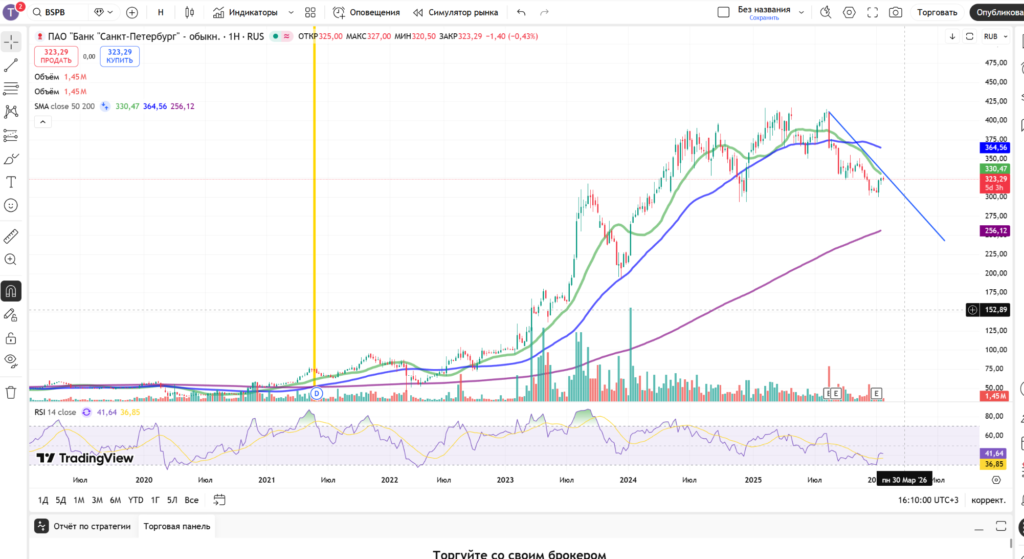Open the indicator templates grid

pos(310,12)
